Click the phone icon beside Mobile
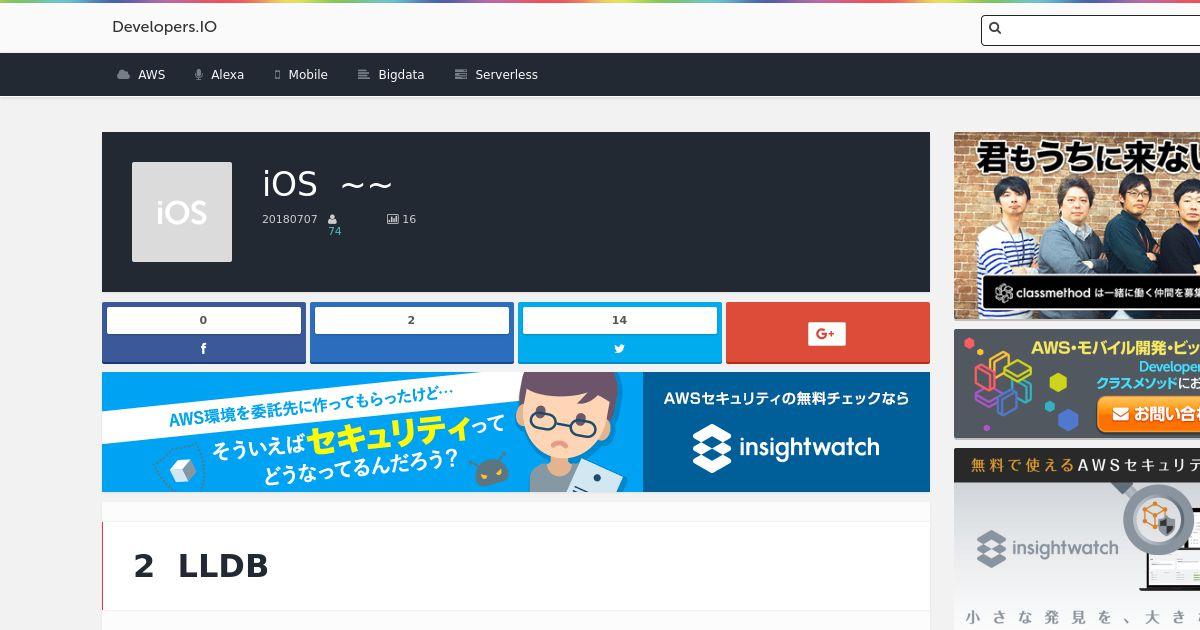 pyautogui.click(x=277, y=75)
